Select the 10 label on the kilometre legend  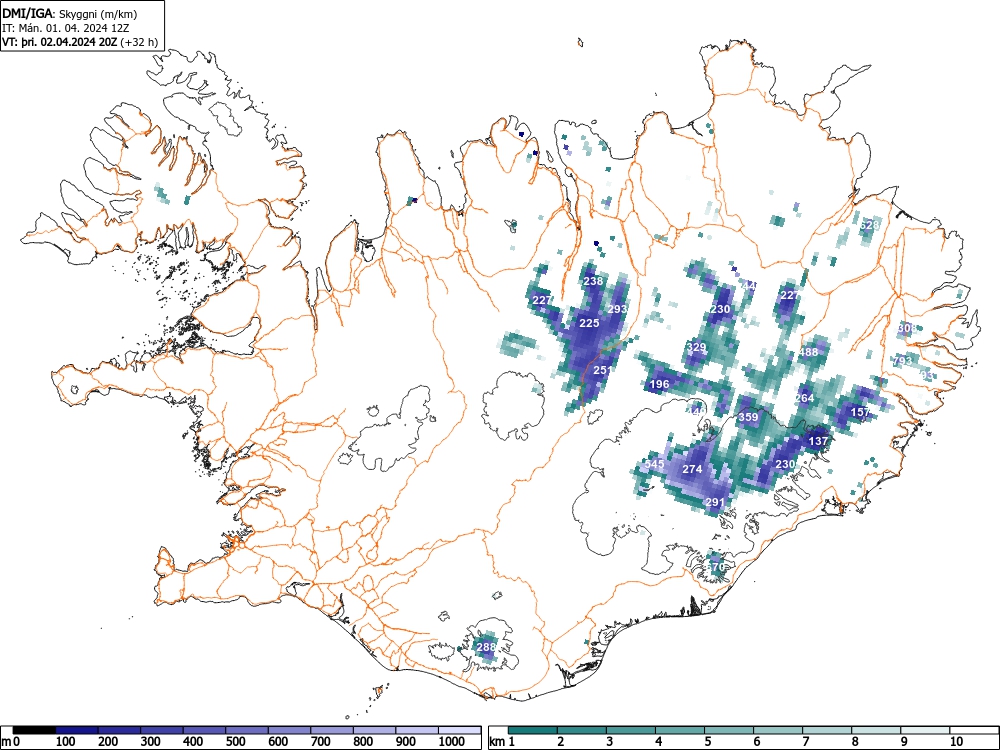pos(955,742)
